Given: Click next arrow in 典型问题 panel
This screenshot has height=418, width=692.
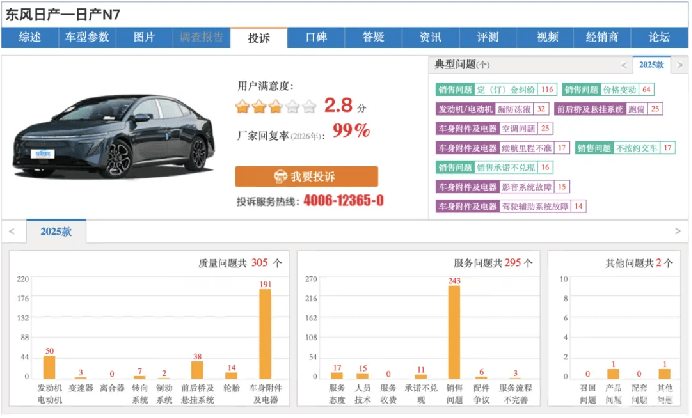Looking at the screenshot, I should pyautogui.click(x=678, y=64).
